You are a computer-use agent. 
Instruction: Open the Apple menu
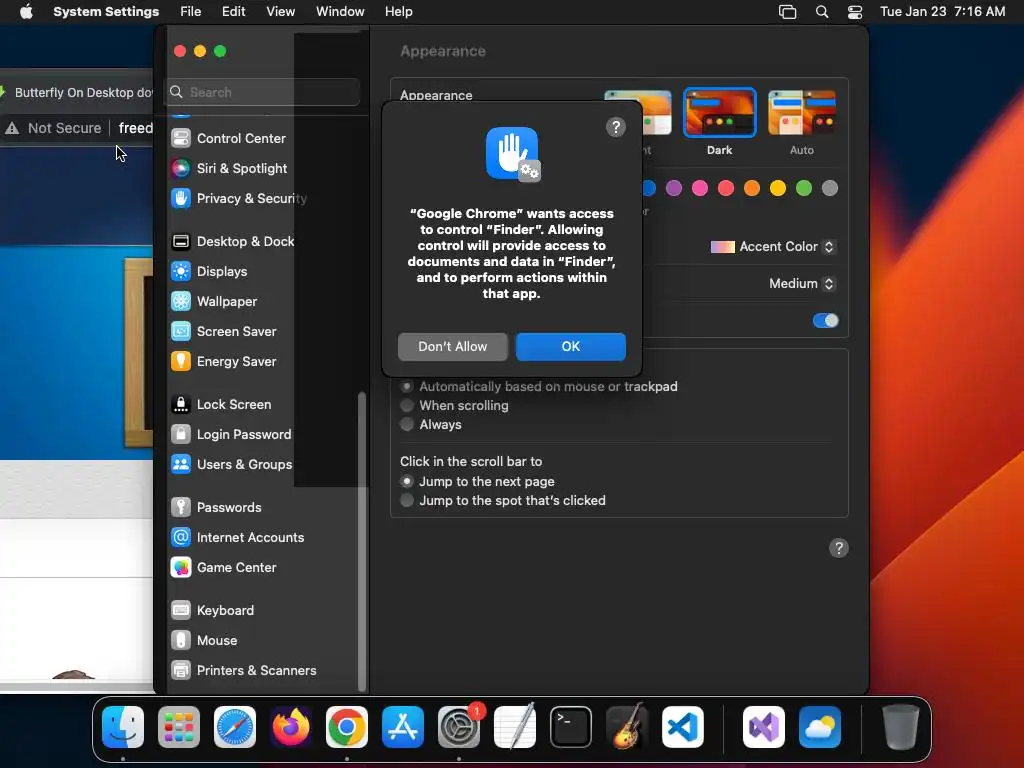26,12
